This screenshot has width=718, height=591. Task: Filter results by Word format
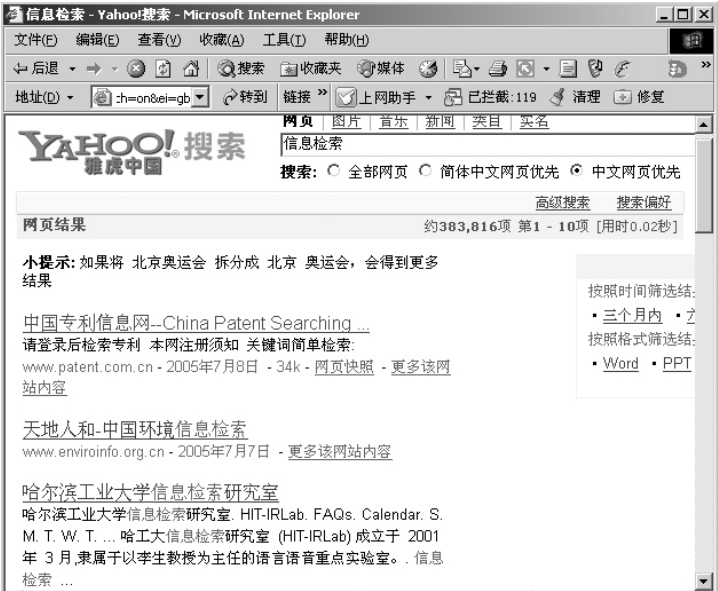point(620,363)
